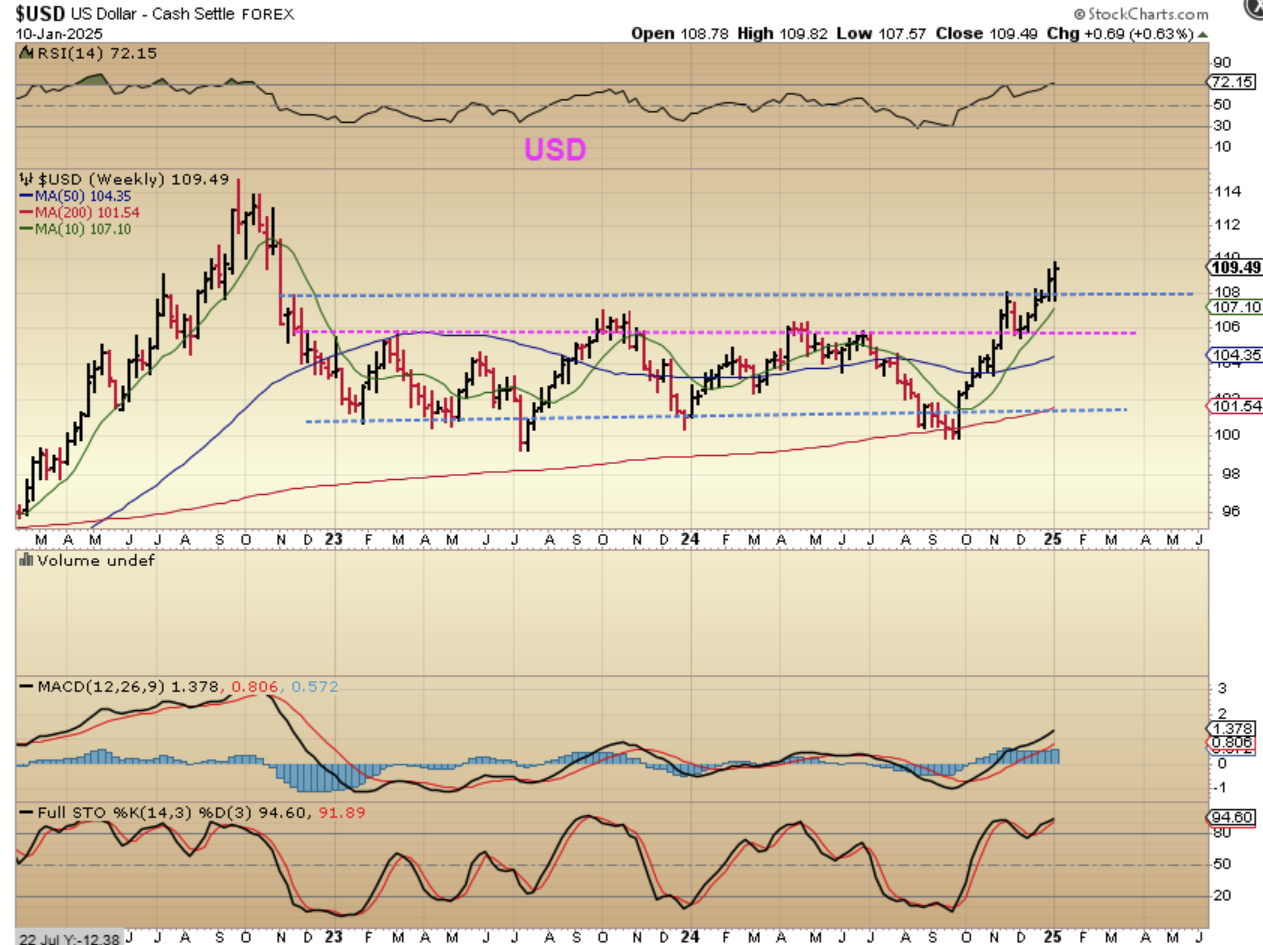This screenshot has height=945, width=1263.
Task: Click the 107.10 MA tag on right axis
Action: (1235, 308)
